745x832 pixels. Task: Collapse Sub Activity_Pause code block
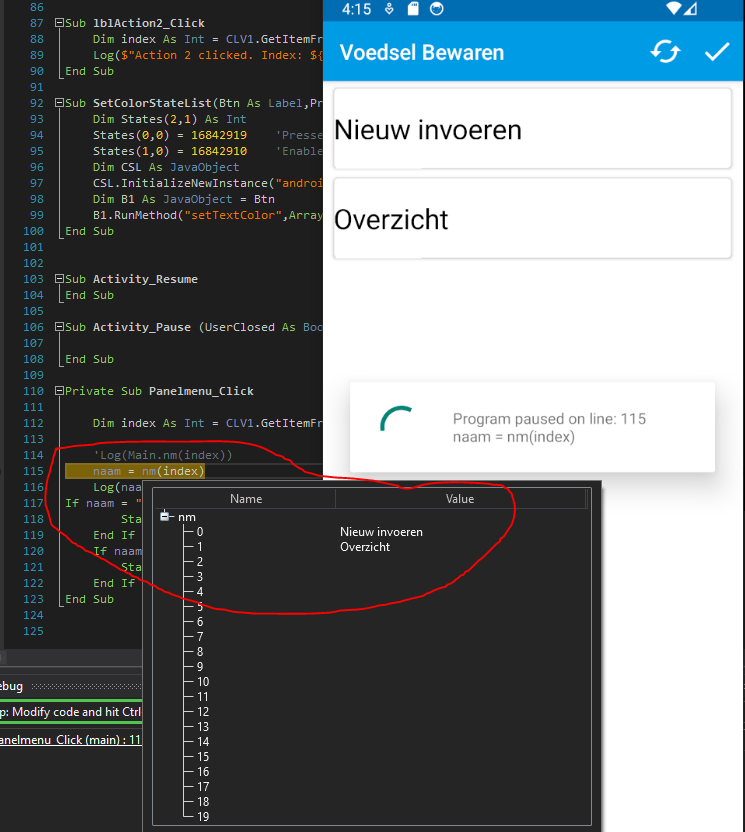(59, 327)
